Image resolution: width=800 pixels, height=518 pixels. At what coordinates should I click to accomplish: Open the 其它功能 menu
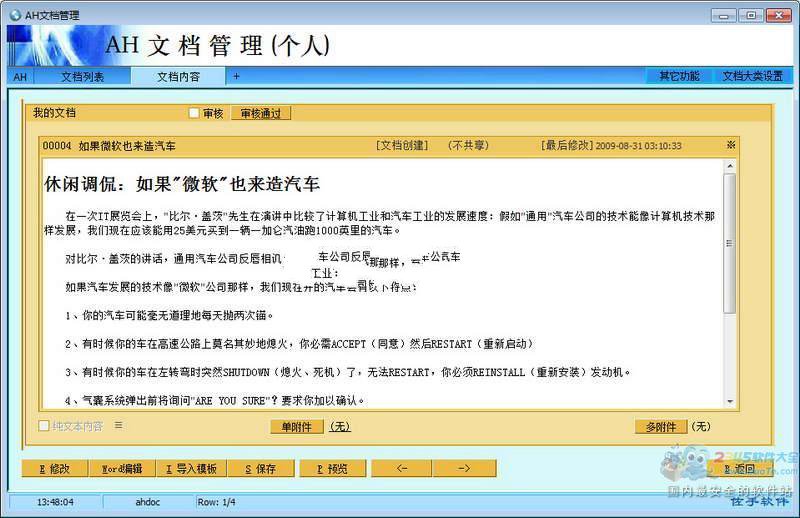(x=679, y=76)
